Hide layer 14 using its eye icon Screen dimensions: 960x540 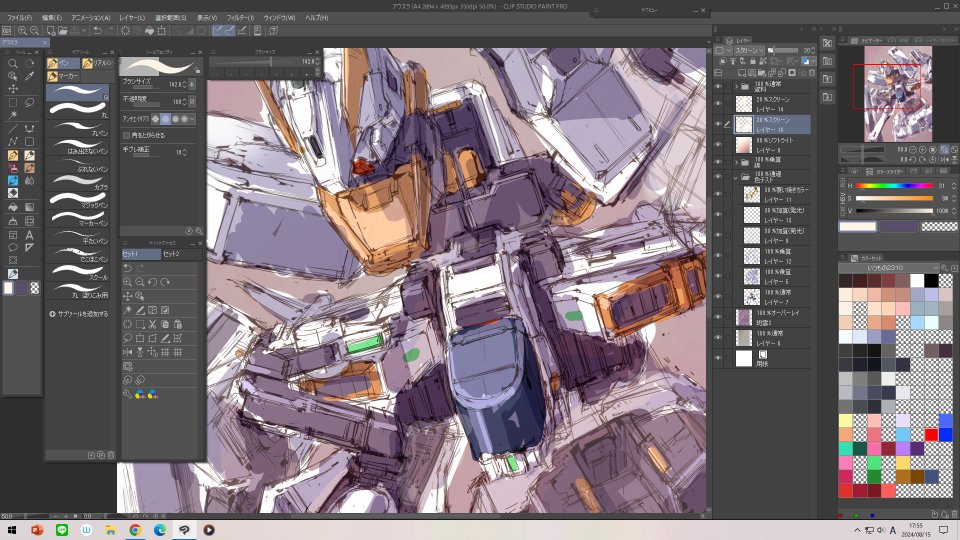coord(718,103)
